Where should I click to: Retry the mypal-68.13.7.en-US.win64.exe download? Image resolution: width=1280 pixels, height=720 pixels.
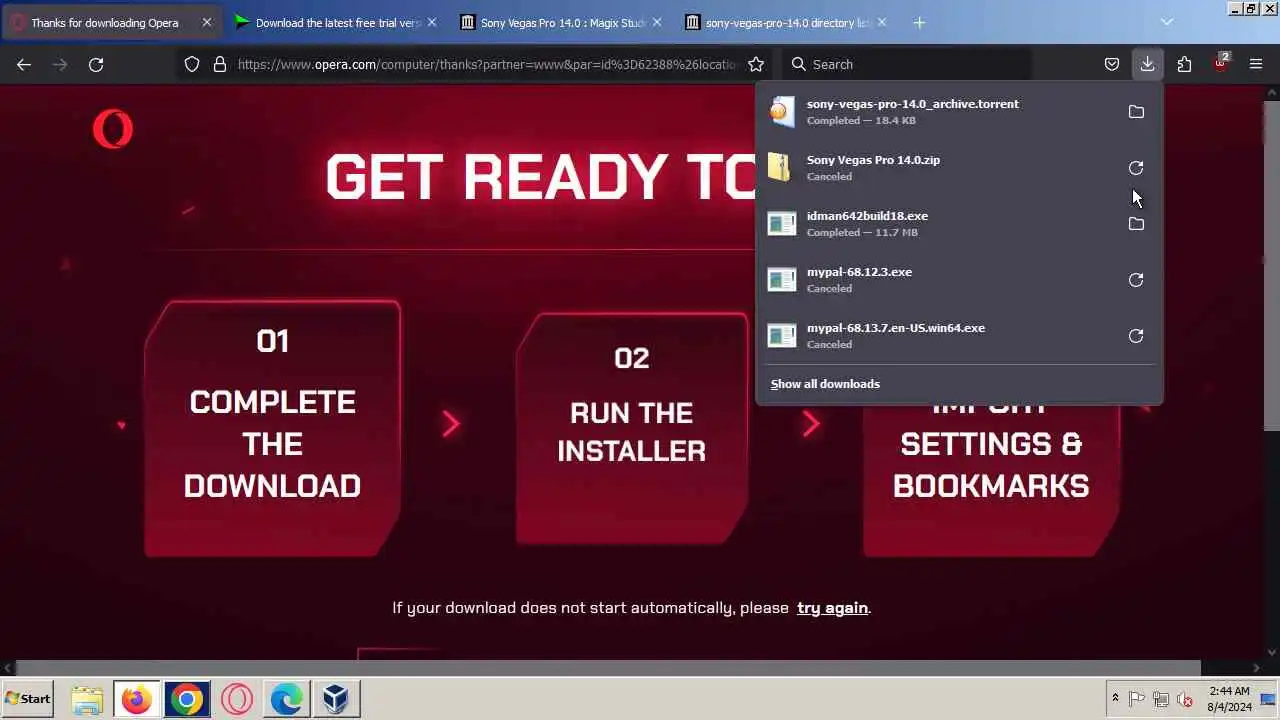pos(1136,336)
